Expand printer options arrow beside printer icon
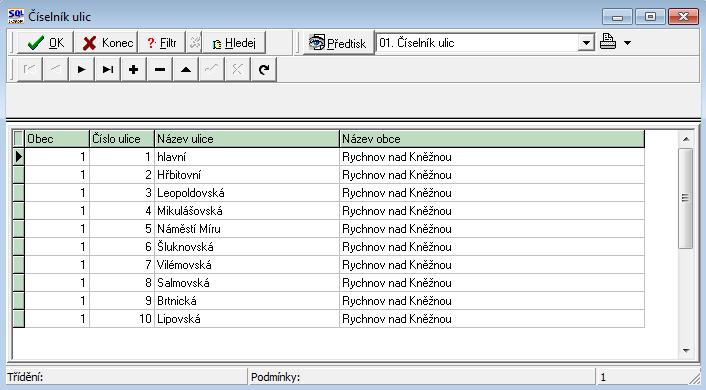This screenshot has height=390, width=706. pos(627,43)
